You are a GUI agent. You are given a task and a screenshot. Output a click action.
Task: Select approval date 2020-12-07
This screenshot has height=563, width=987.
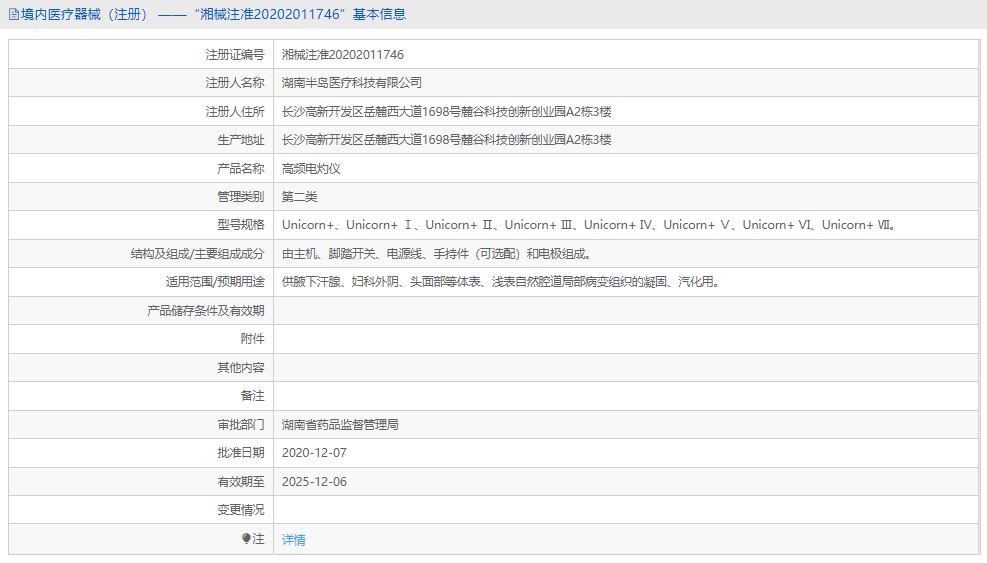pyautogui.click(x=314, y=453)
